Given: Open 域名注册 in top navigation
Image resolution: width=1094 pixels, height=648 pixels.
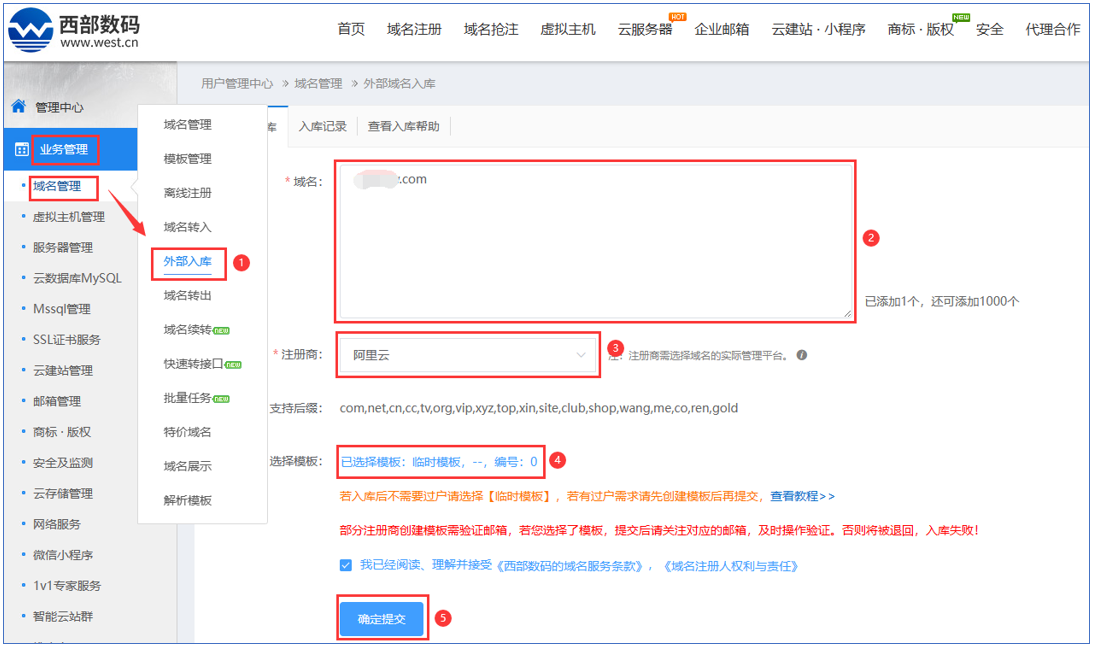Looking at the screenshot, I should point(414,29).
